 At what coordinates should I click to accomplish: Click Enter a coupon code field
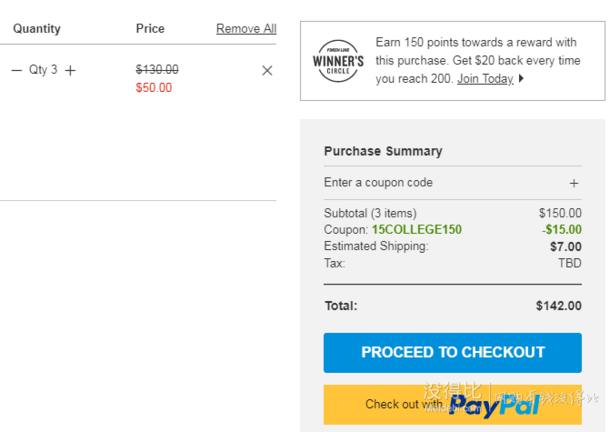tap(452, 183)
